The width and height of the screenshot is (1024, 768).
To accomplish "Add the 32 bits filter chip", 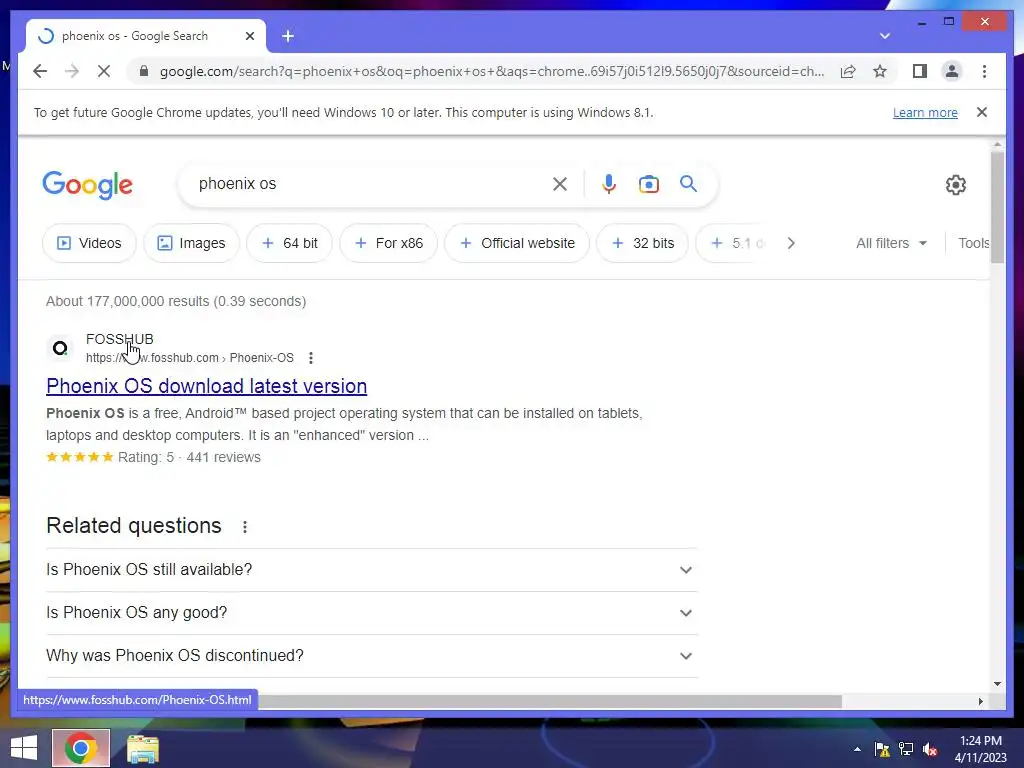I will [x=643, y=243].
